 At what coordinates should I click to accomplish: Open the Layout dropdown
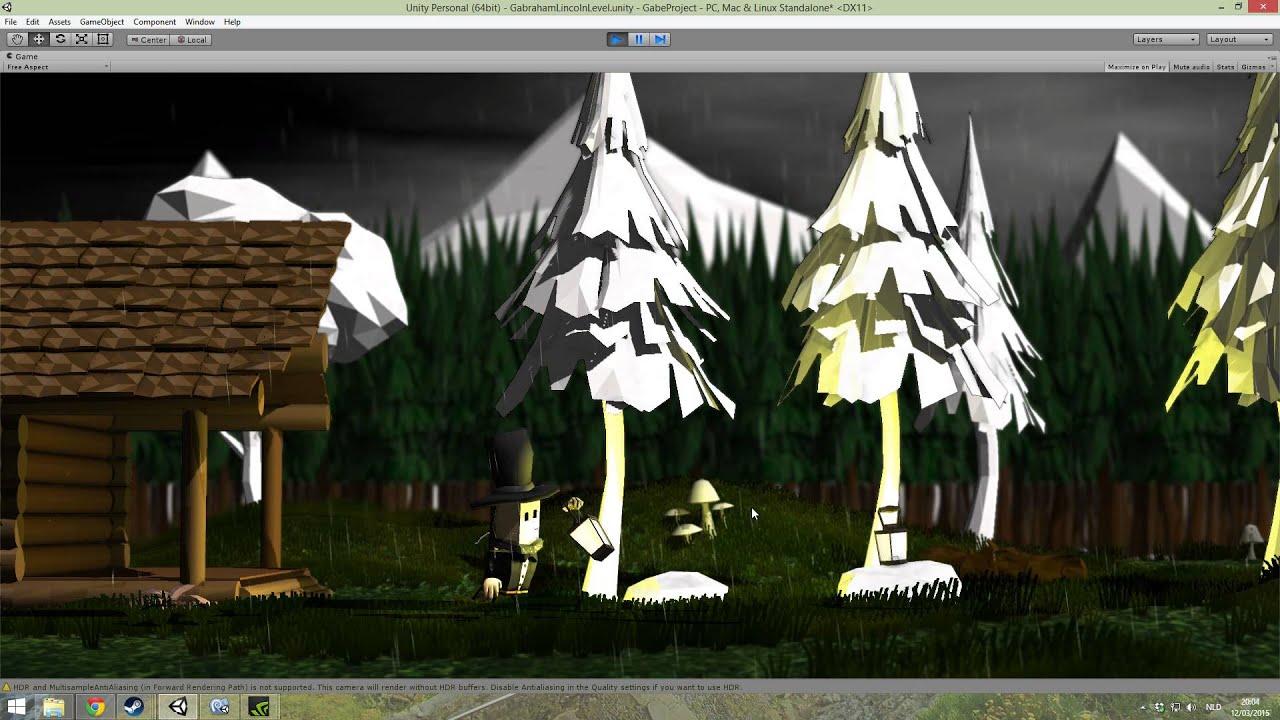click(1239, 39)
